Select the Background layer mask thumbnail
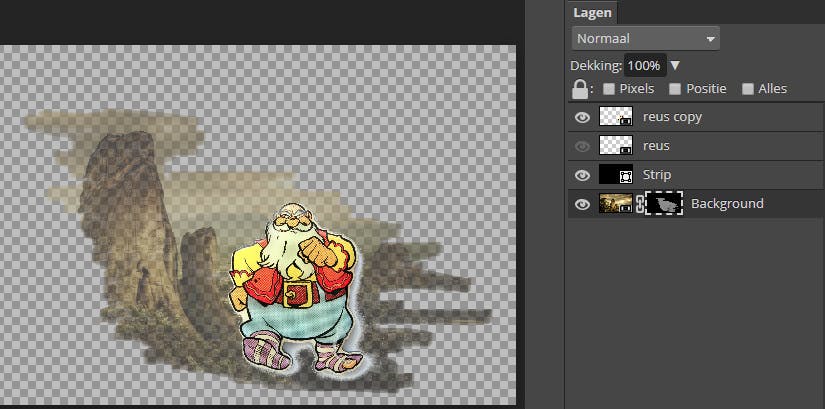825x409 pixels. [x=664, y=203]
